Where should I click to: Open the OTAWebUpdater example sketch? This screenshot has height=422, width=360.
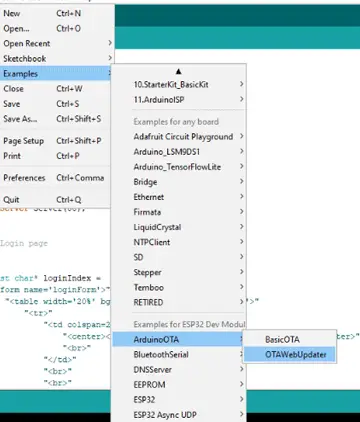click(289, 354)
